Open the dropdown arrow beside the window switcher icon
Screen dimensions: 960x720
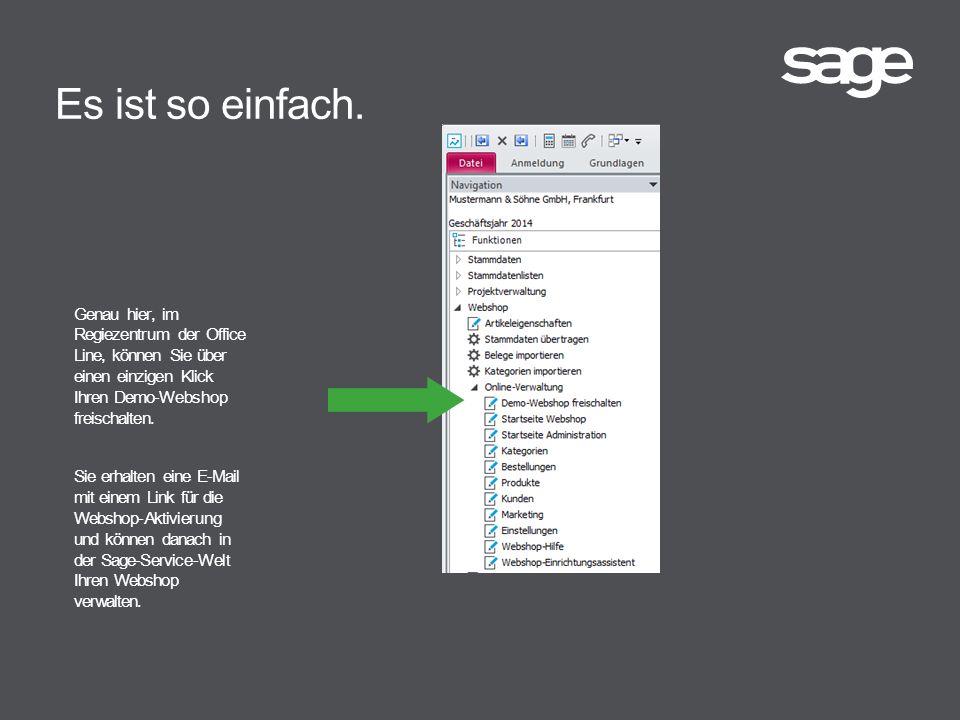tap(626, 141)
